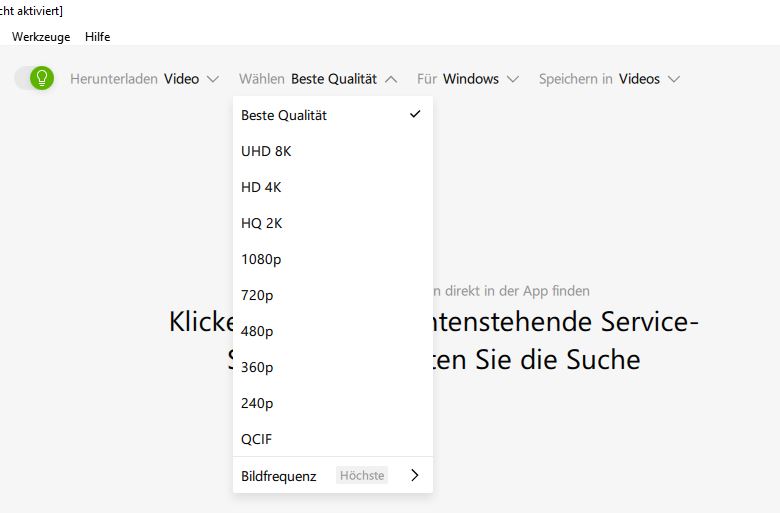Select 720p resolution
The image size is (780, 513).
pyautogui.click(x=257, y=295)
